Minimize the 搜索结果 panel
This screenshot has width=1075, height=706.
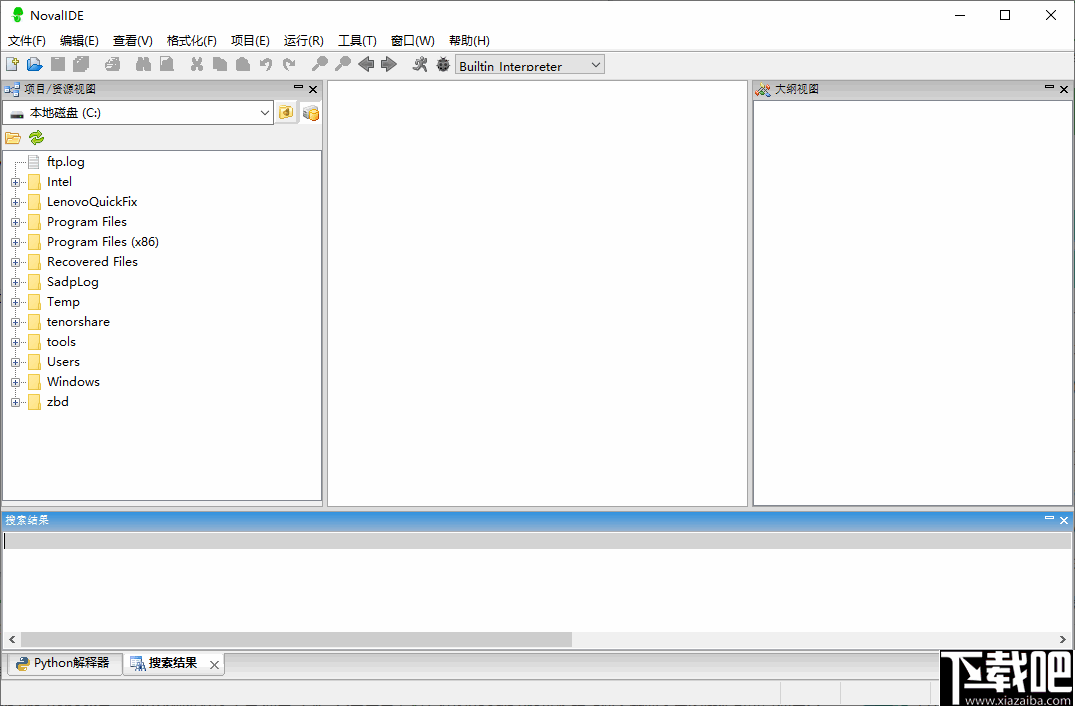(1050, 519)
